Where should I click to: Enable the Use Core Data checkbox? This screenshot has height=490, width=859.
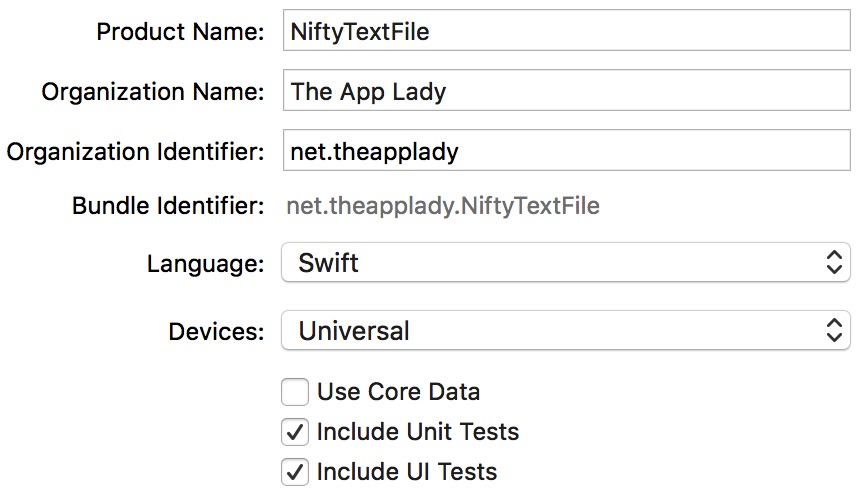(x=295, y=392)
